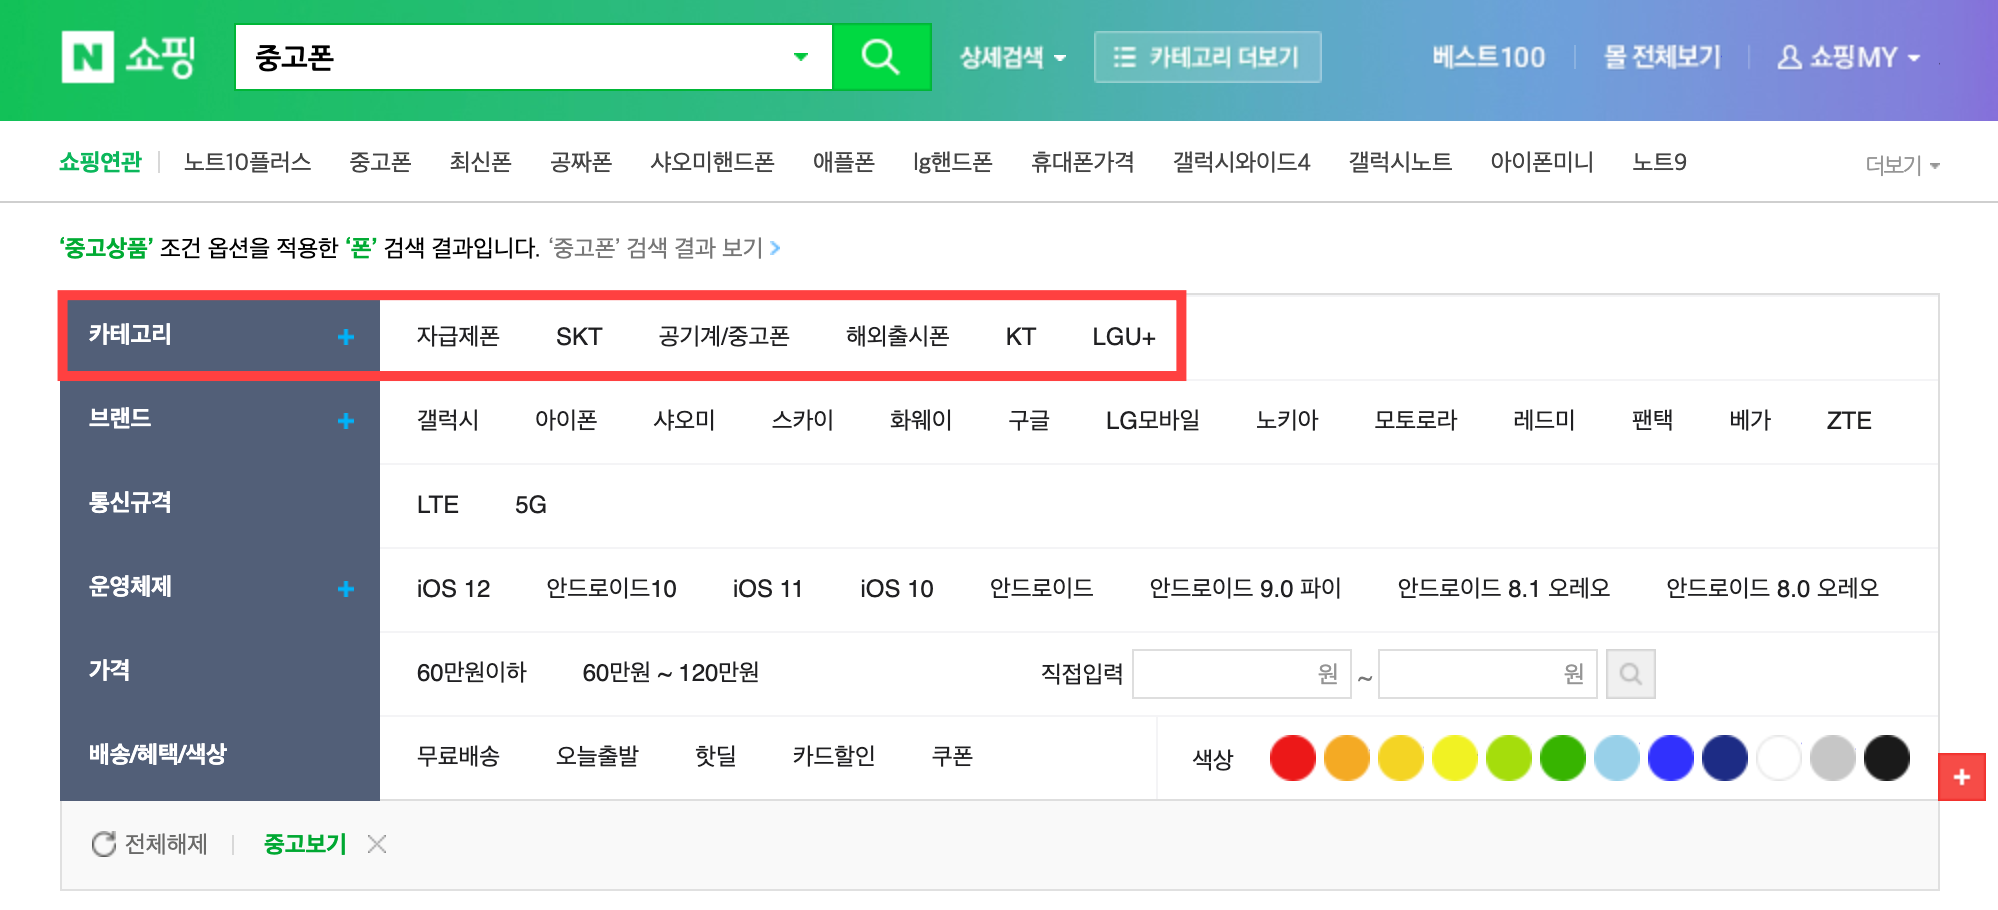Filter by iOS 12
Viewport: 1998px width, 910px height.
point(453,588)
